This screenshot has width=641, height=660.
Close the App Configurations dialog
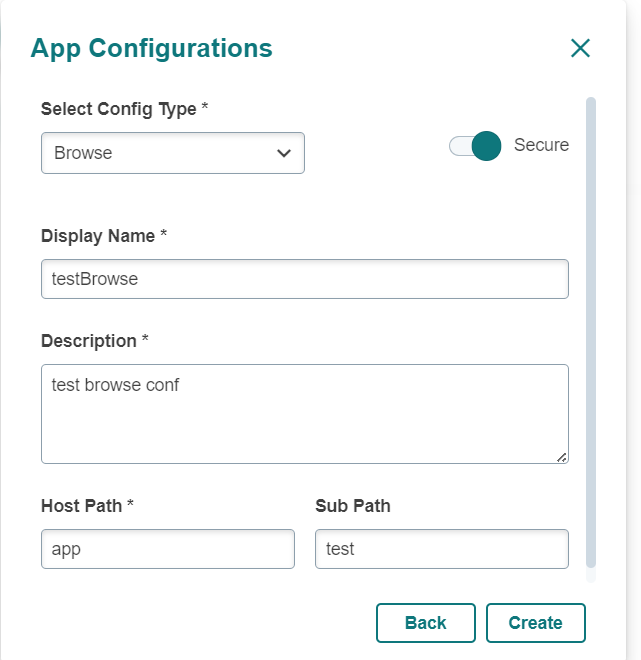point(580,48)
